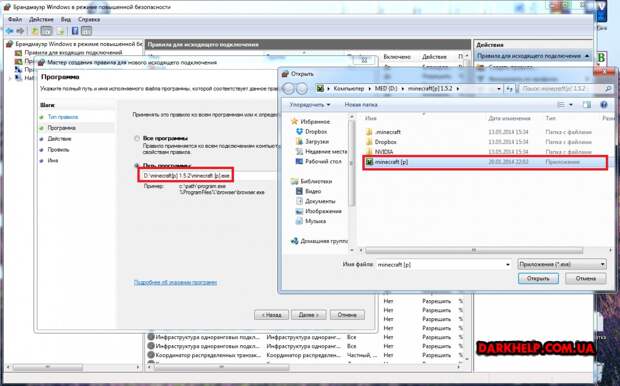Open the Имя файла dropdown arrow
Viewport: 620px width, 386px height.
coord(508,265)
